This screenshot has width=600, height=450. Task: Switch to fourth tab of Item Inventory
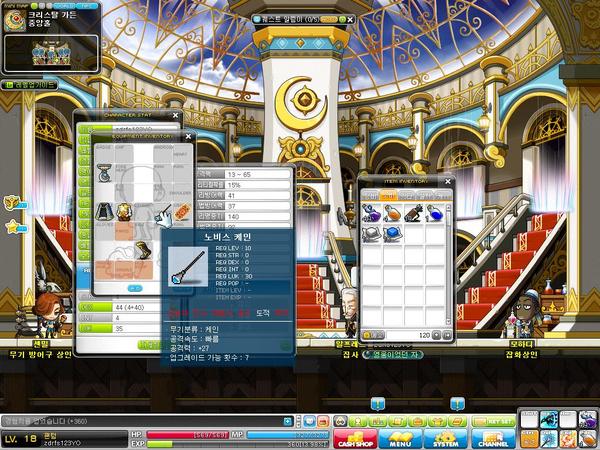point(425,195)
